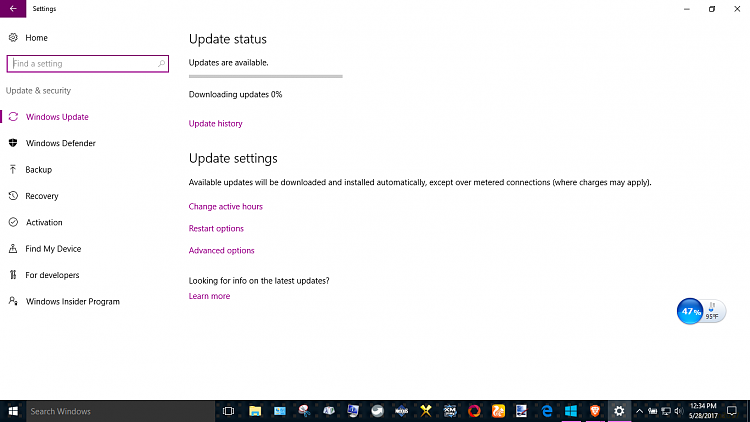
Task: Open Change active hours link
Action: [x=225, y=206]
